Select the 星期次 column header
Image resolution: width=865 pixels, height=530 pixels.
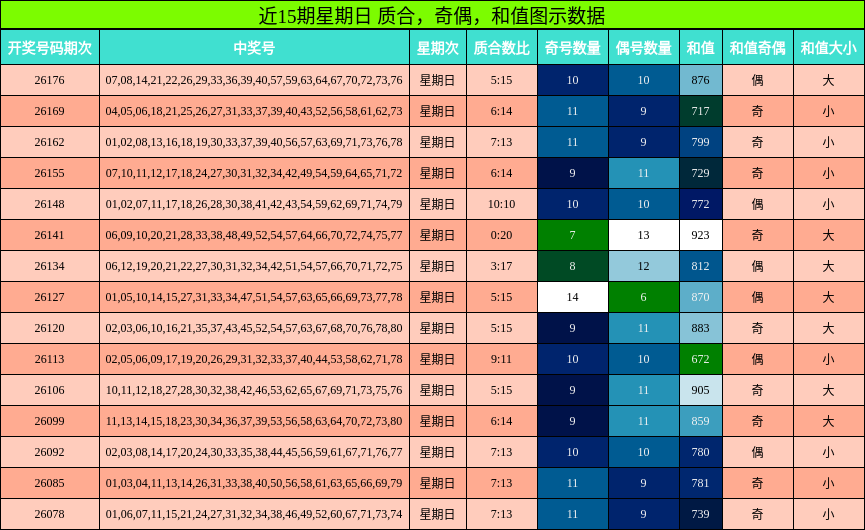point(438,48)
